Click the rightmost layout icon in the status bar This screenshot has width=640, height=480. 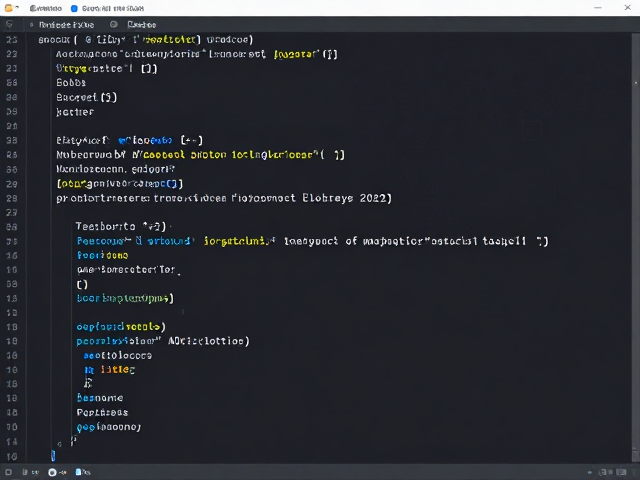[x=622, y=472]
